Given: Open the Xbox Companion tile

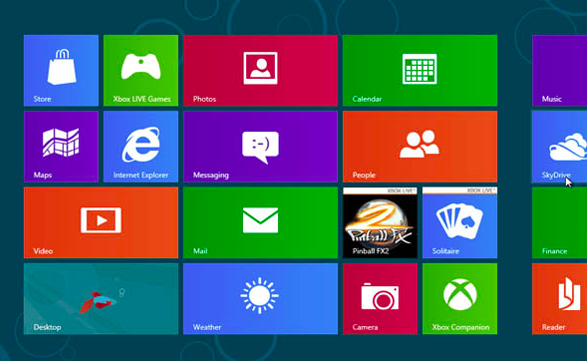Looking at the screenshot, I should pyautogui.click(x=460, y=298).
